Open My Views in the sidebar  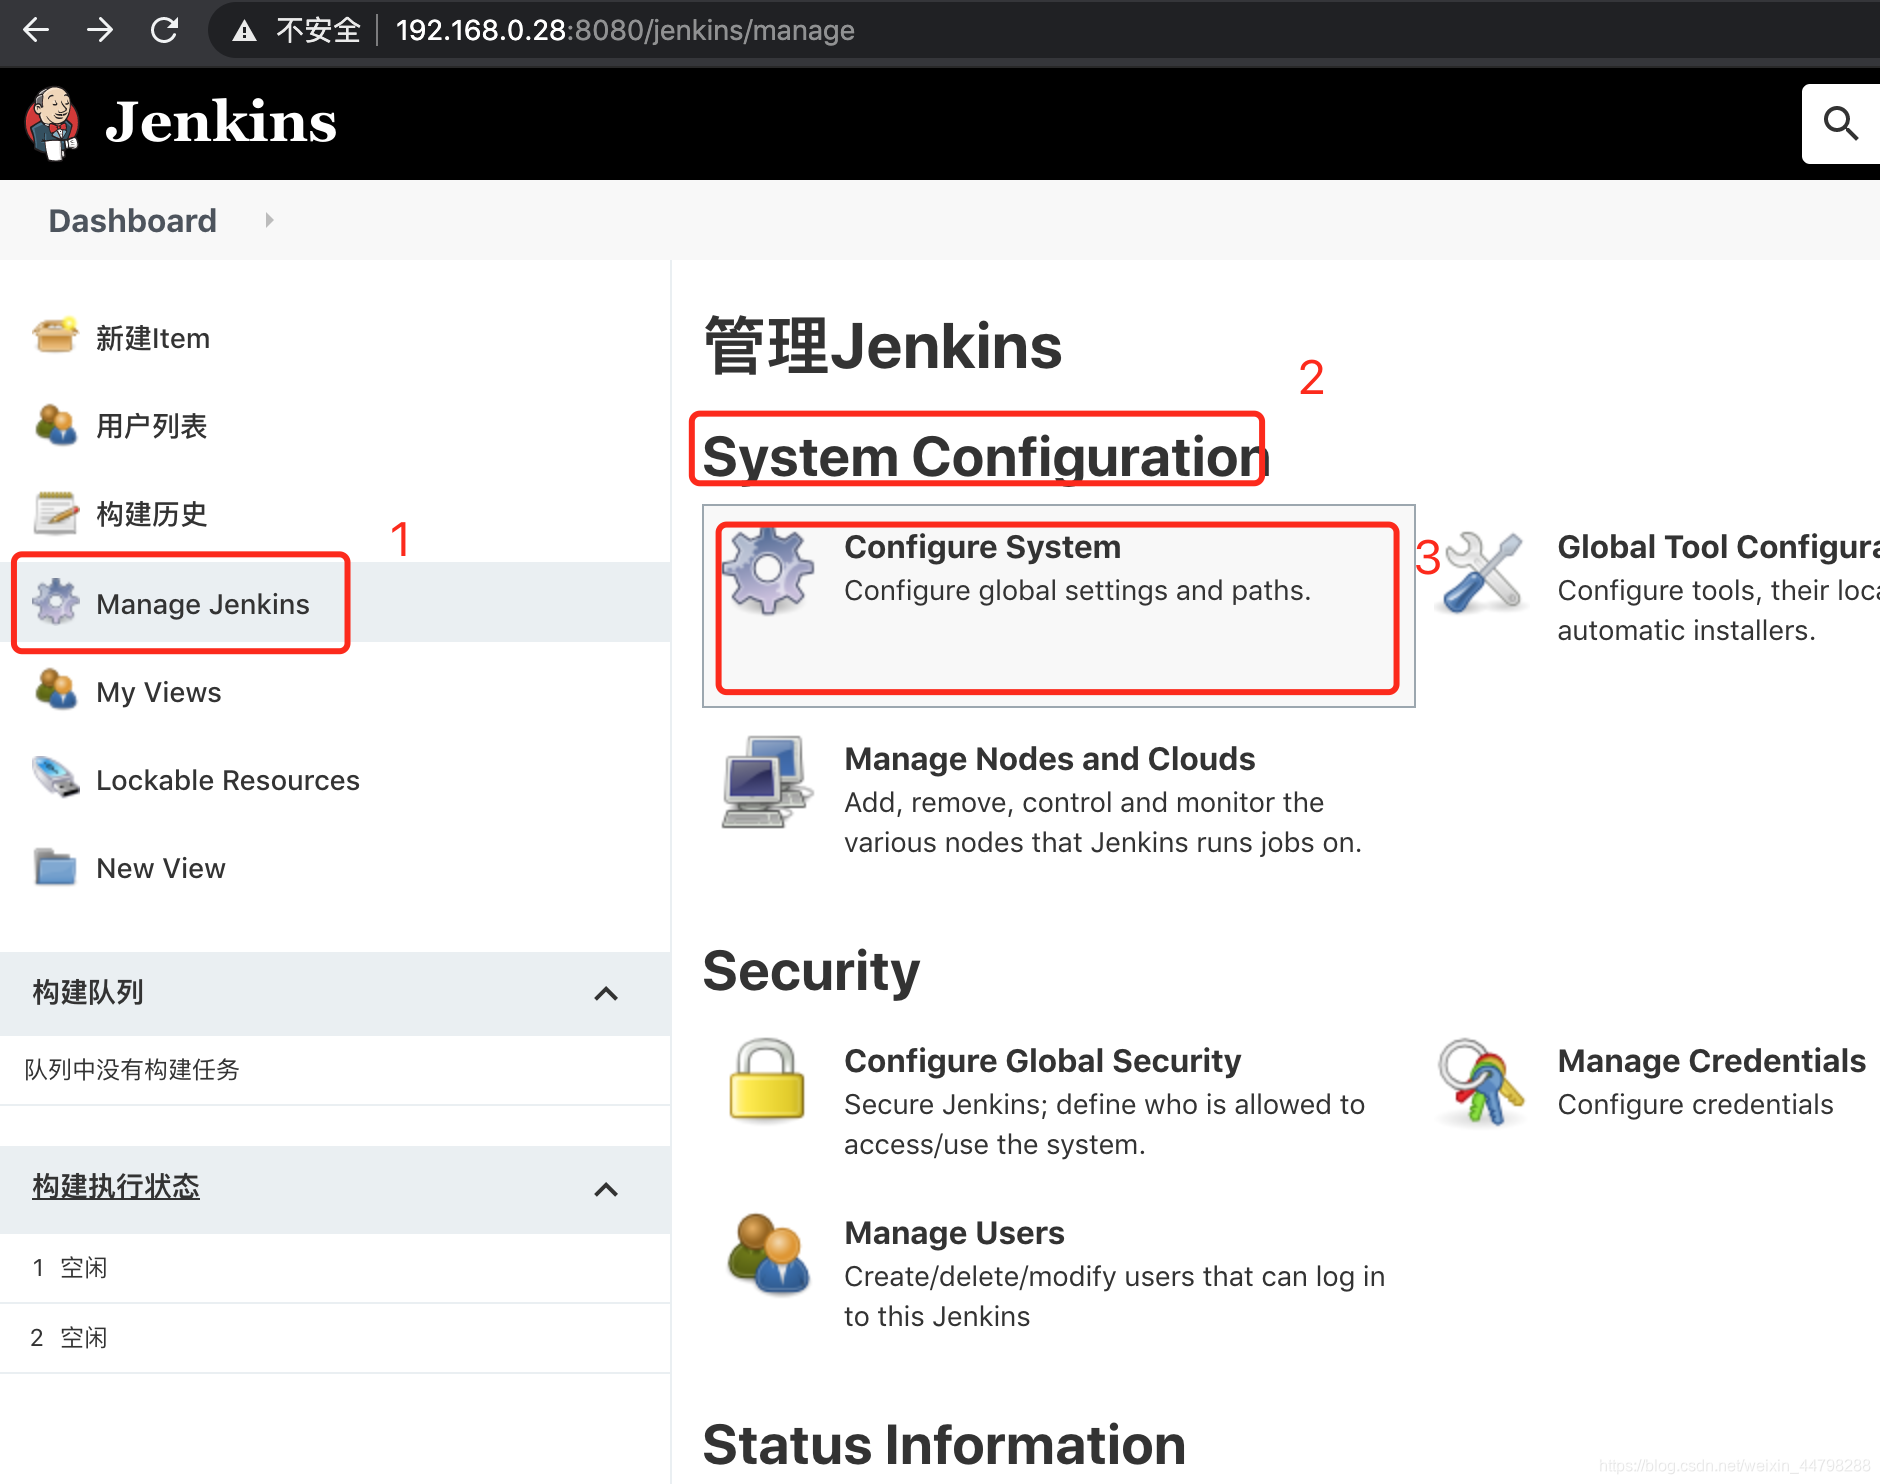[159, 692]
